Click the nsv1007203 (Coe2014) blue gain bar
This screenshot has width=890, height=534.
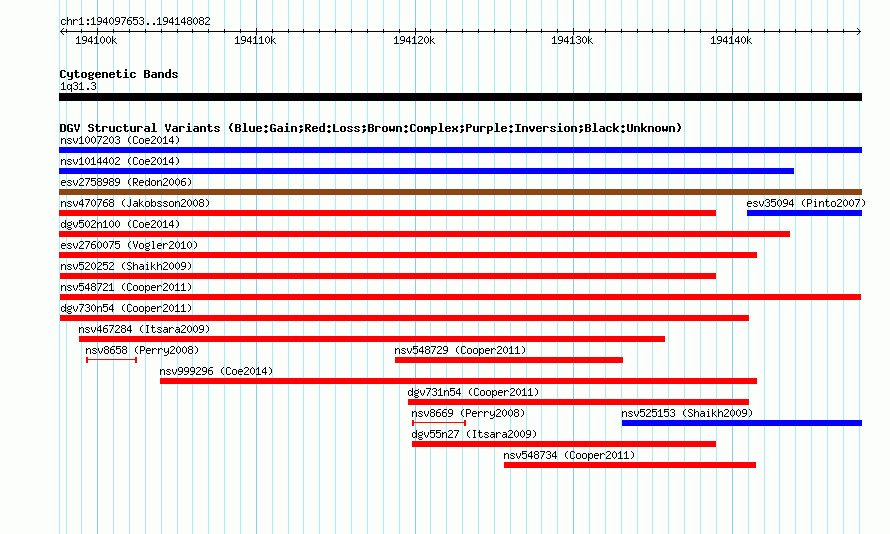460,150
